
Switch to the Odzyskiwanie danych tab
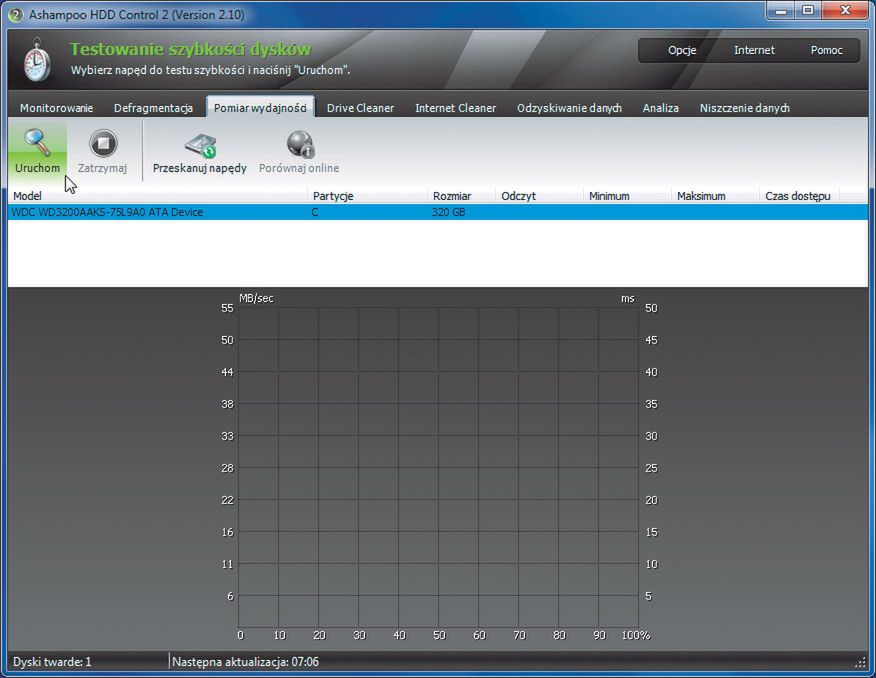(x=569, y=108)
